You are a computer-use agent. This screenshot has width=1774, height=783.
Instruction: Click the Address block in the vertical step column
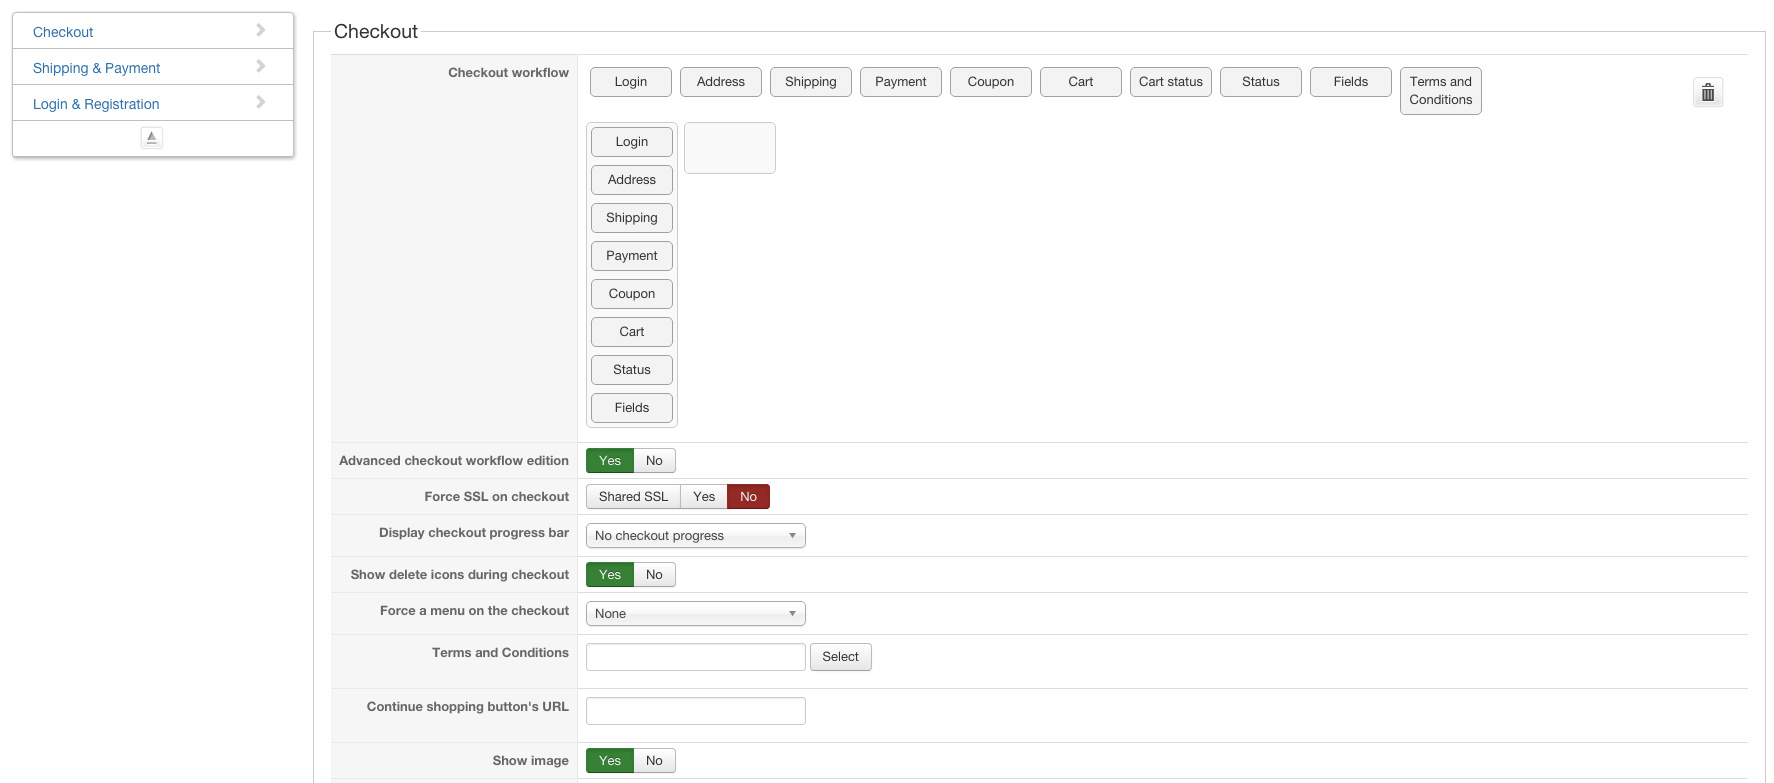[x=632, y=180]
